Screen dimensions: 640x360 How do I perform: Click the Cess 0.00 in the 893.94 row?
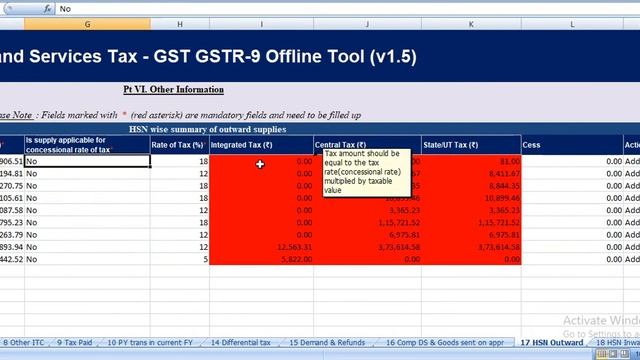pos(572,247)
